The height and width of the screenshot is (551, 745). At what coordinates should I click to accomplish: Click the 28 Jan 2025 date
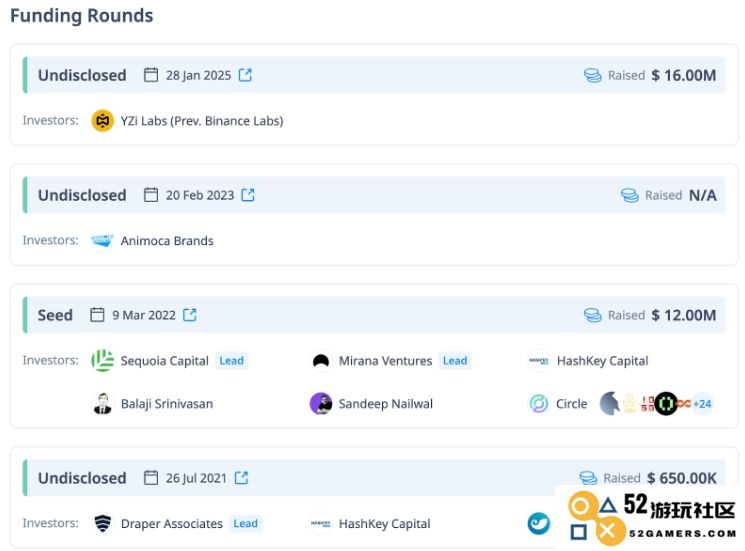[x=199, y=76]
